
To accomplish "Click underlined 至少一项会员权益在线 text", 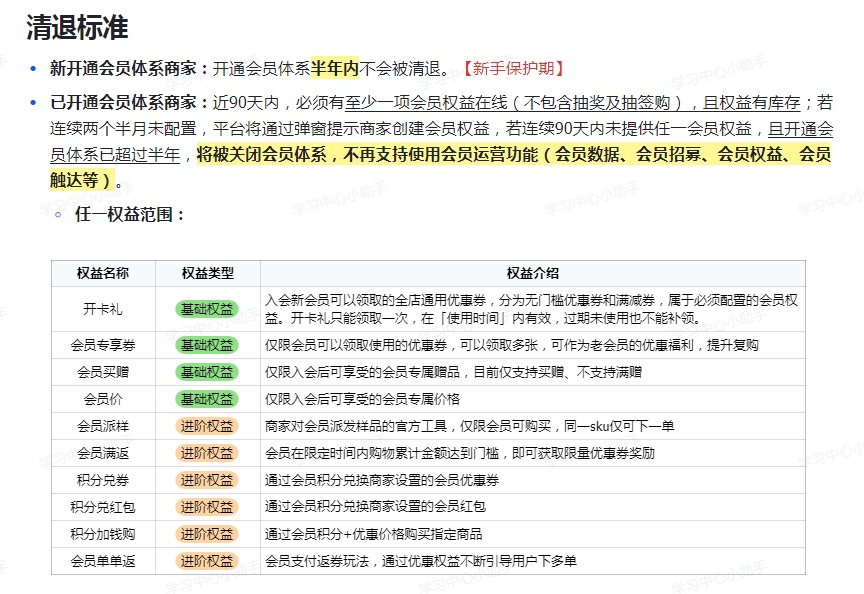I will [426, 102].
